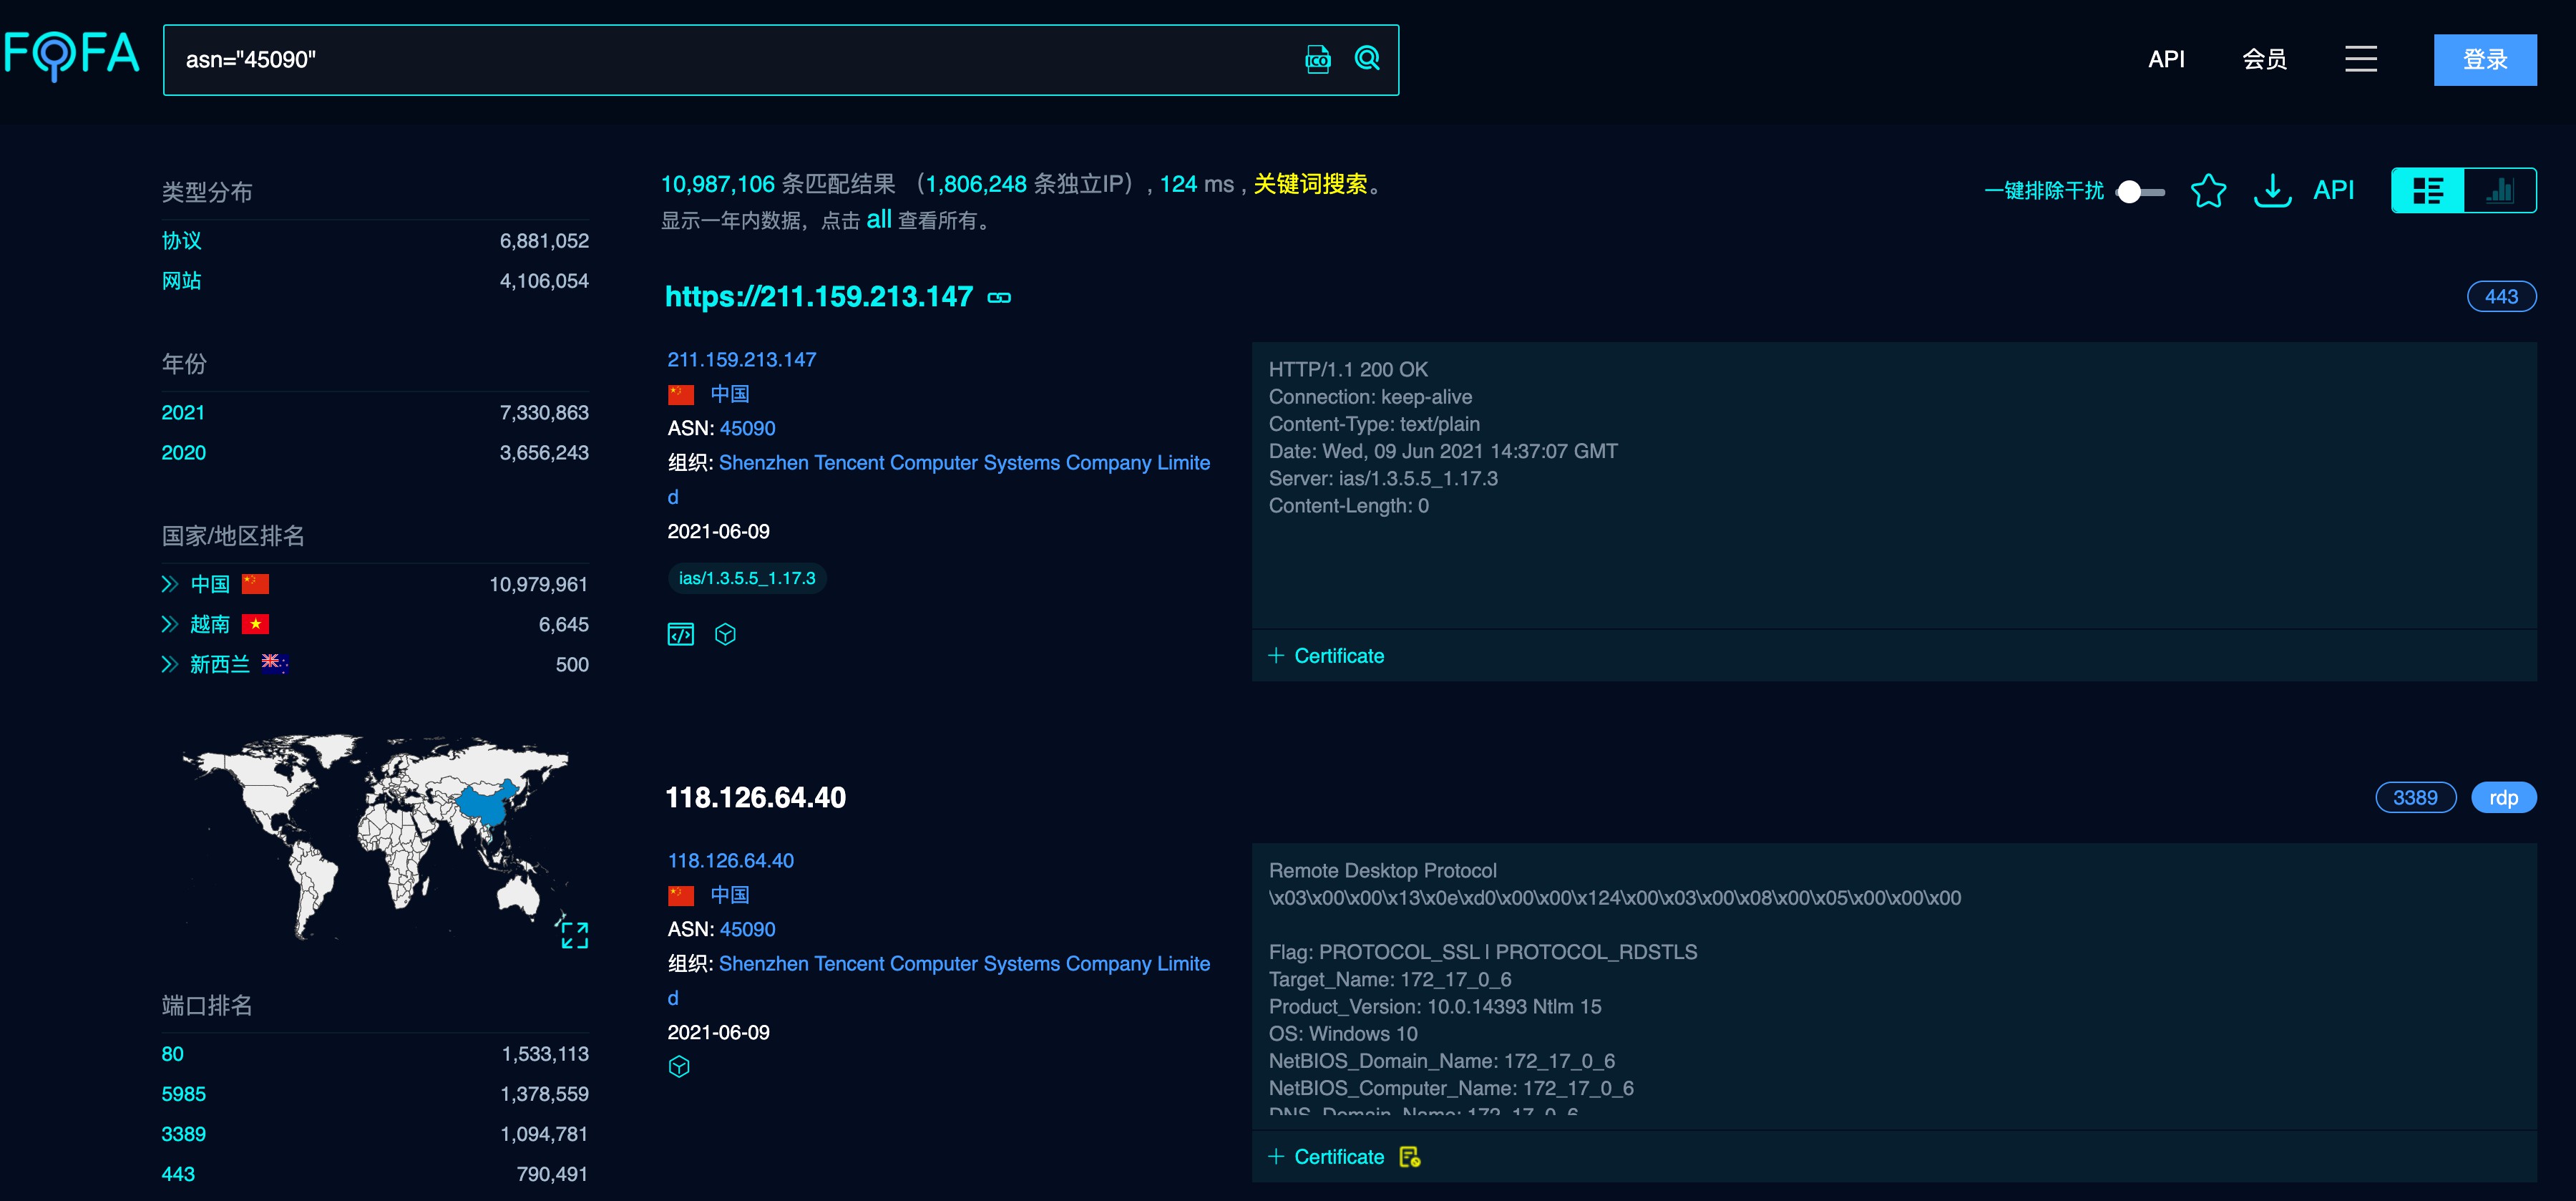Click cube icon under ias/1.3.5.5_1.17.3 tag

725,634
